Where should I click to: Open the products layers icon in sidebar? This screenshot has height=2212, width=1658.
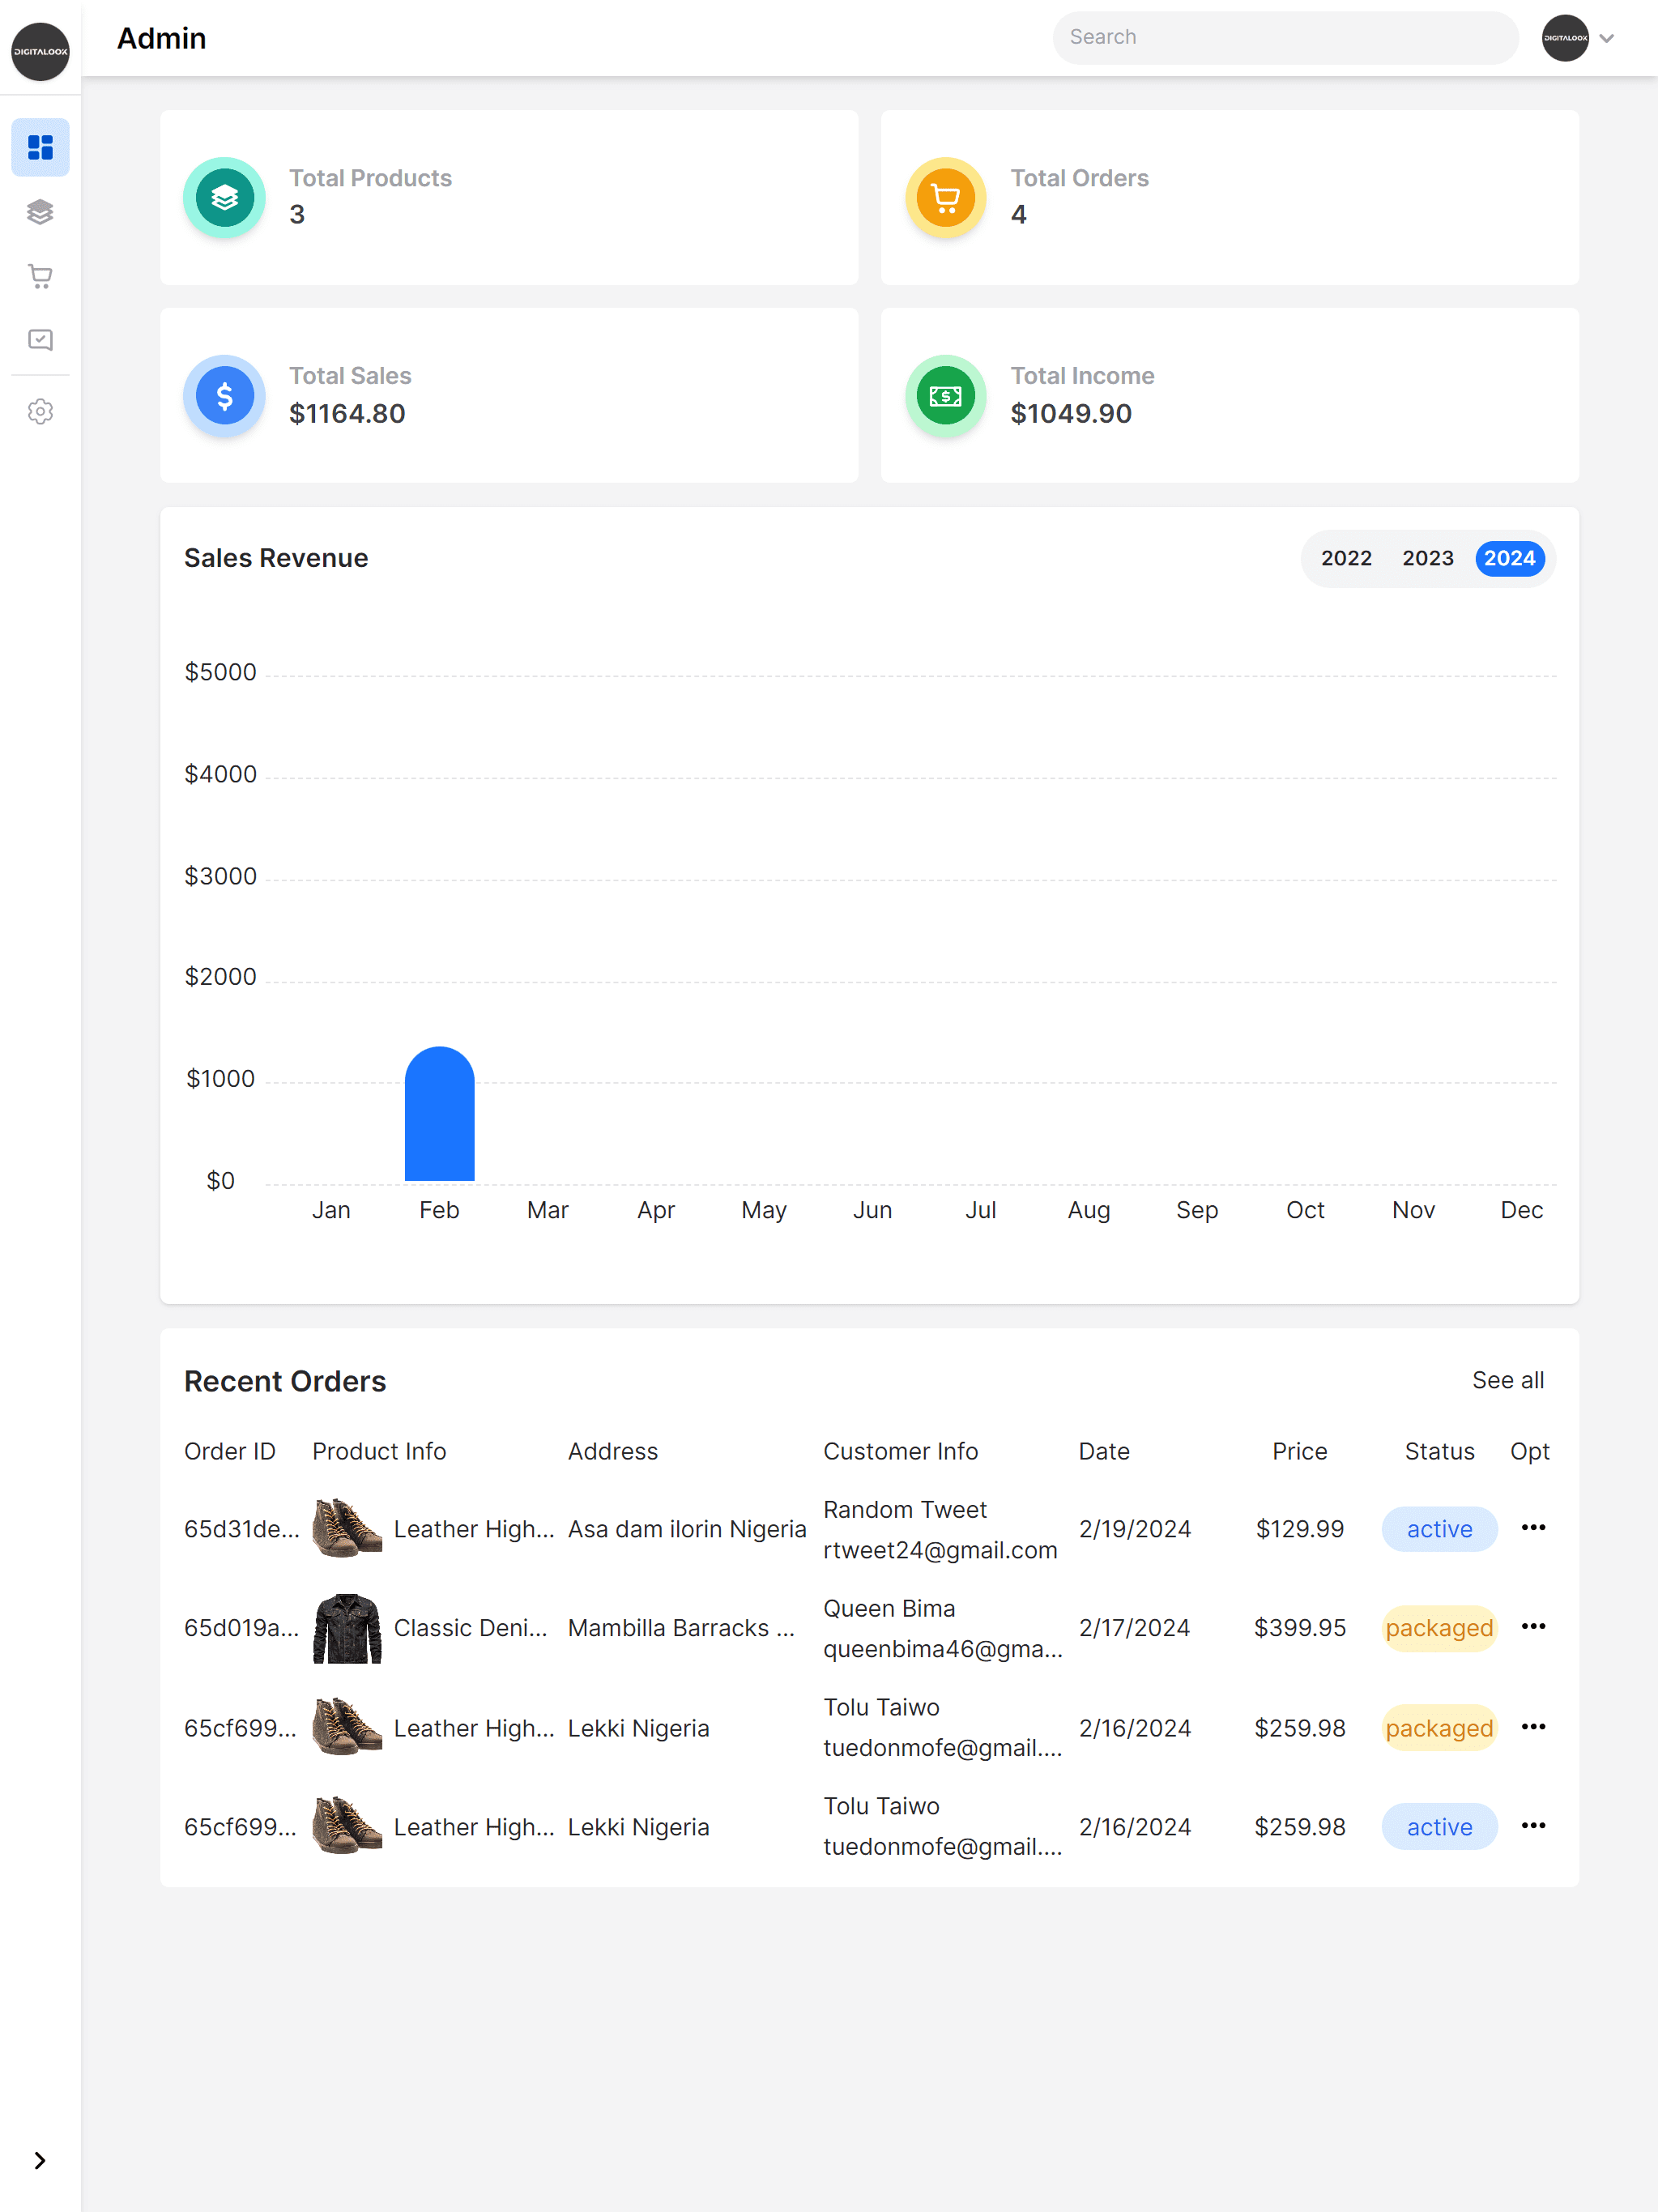click(40, 212)
